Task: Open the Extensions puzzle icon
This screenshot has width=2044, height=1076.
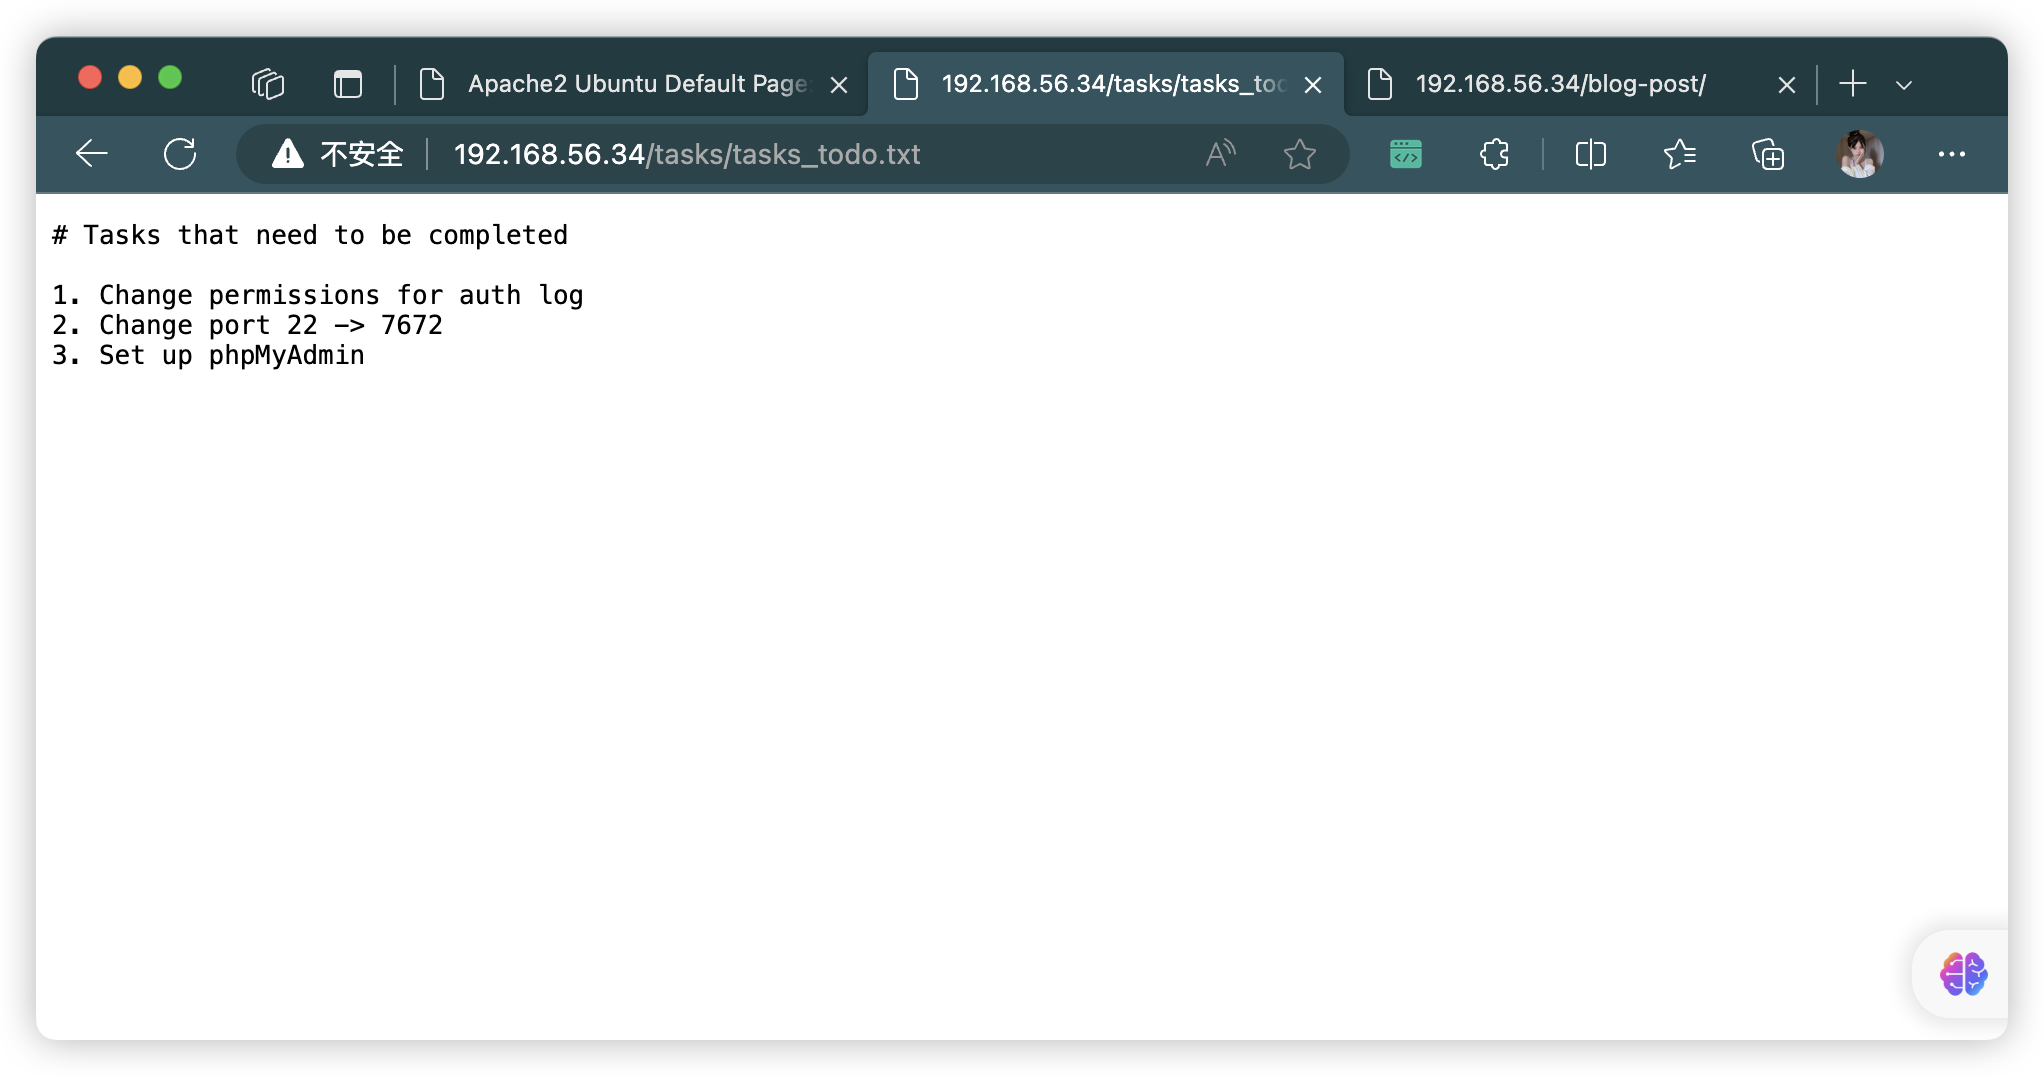Action: click(x=1494, y=154)
